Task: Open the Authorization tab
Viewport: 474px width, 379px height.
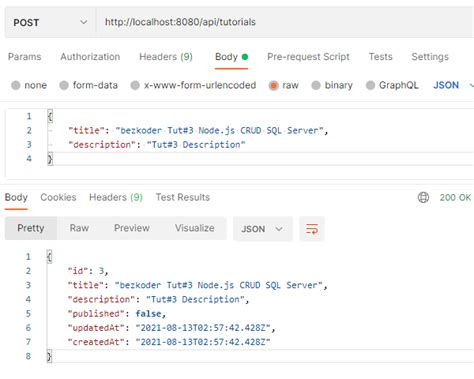Action: [x=90, y=57]
